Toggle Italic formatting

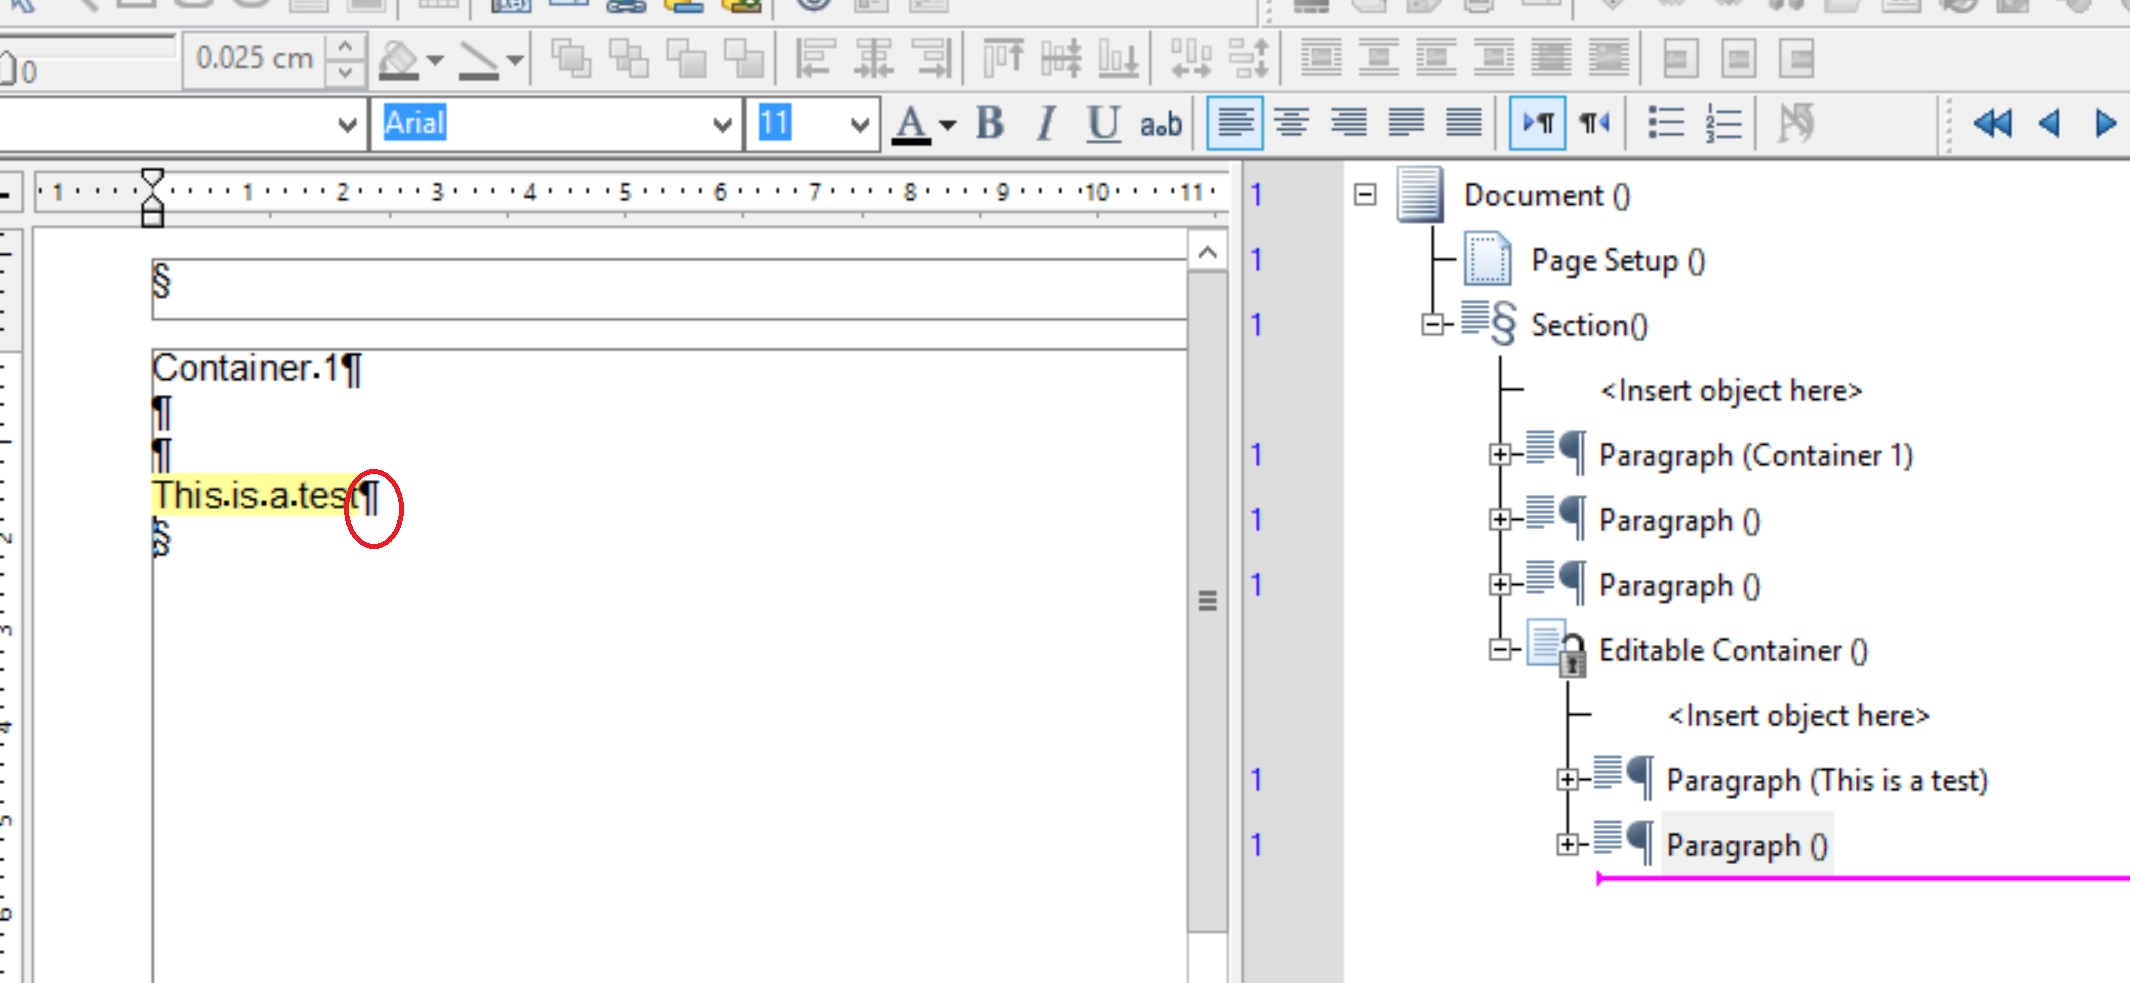[1046, 124]
